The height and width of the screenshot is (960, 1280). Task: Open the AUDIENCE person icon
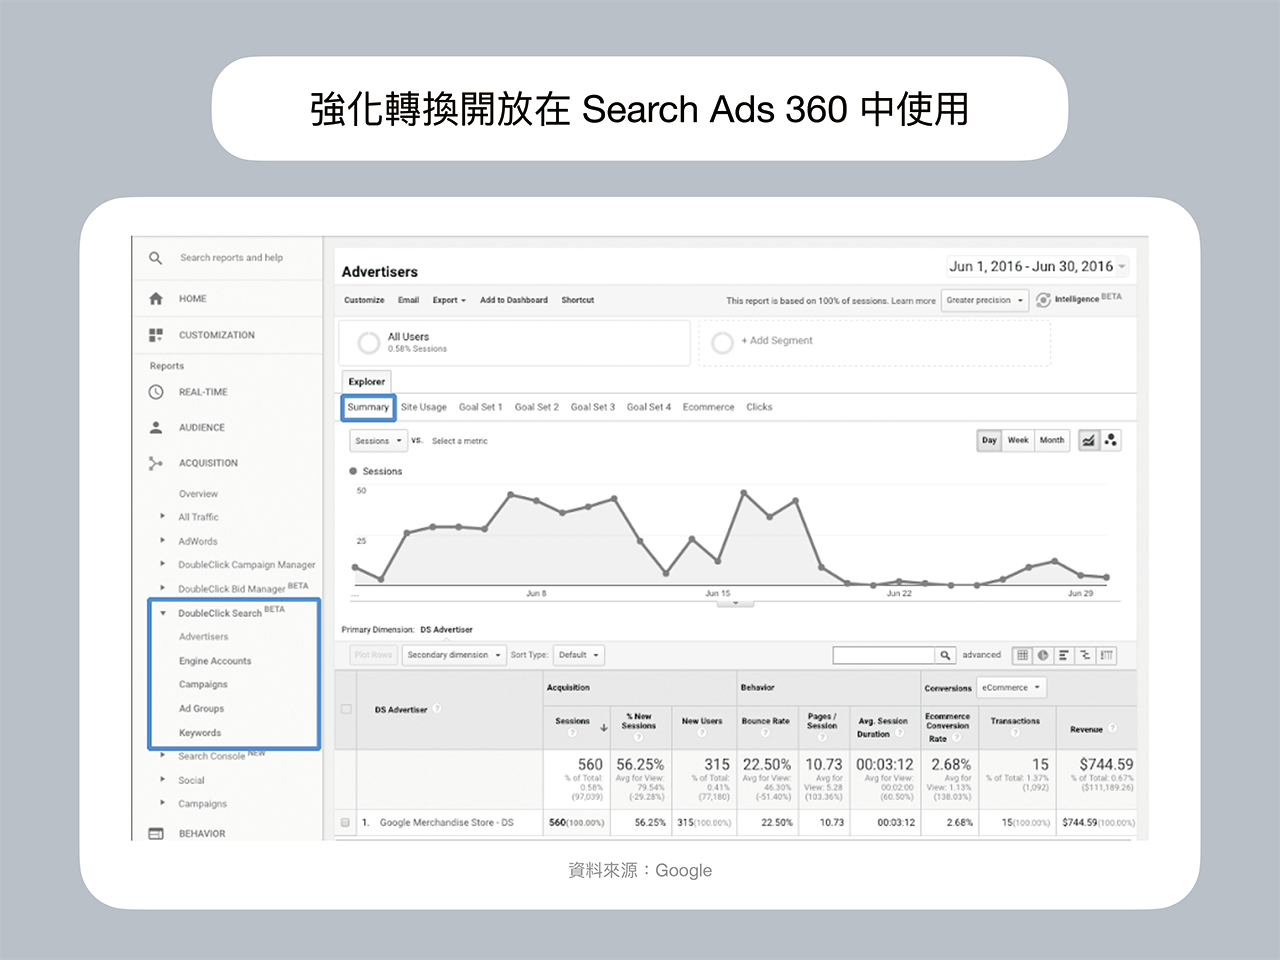coord(155,427)
